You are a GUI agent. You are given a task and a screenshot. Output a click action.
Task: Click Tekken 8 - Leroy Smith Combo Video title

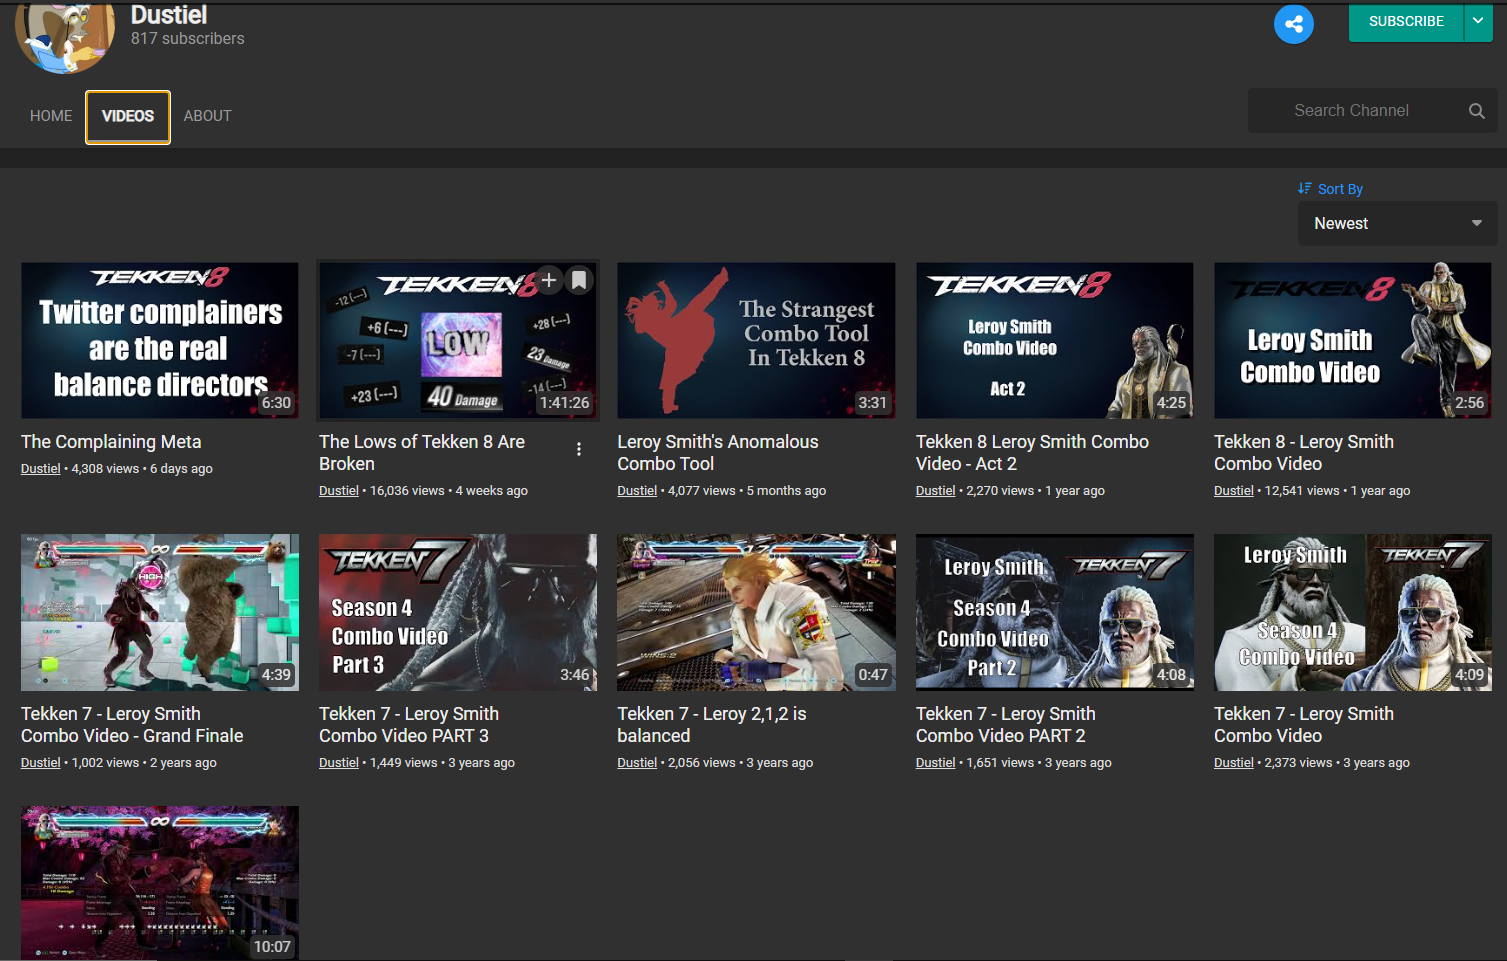(1303, 453)
